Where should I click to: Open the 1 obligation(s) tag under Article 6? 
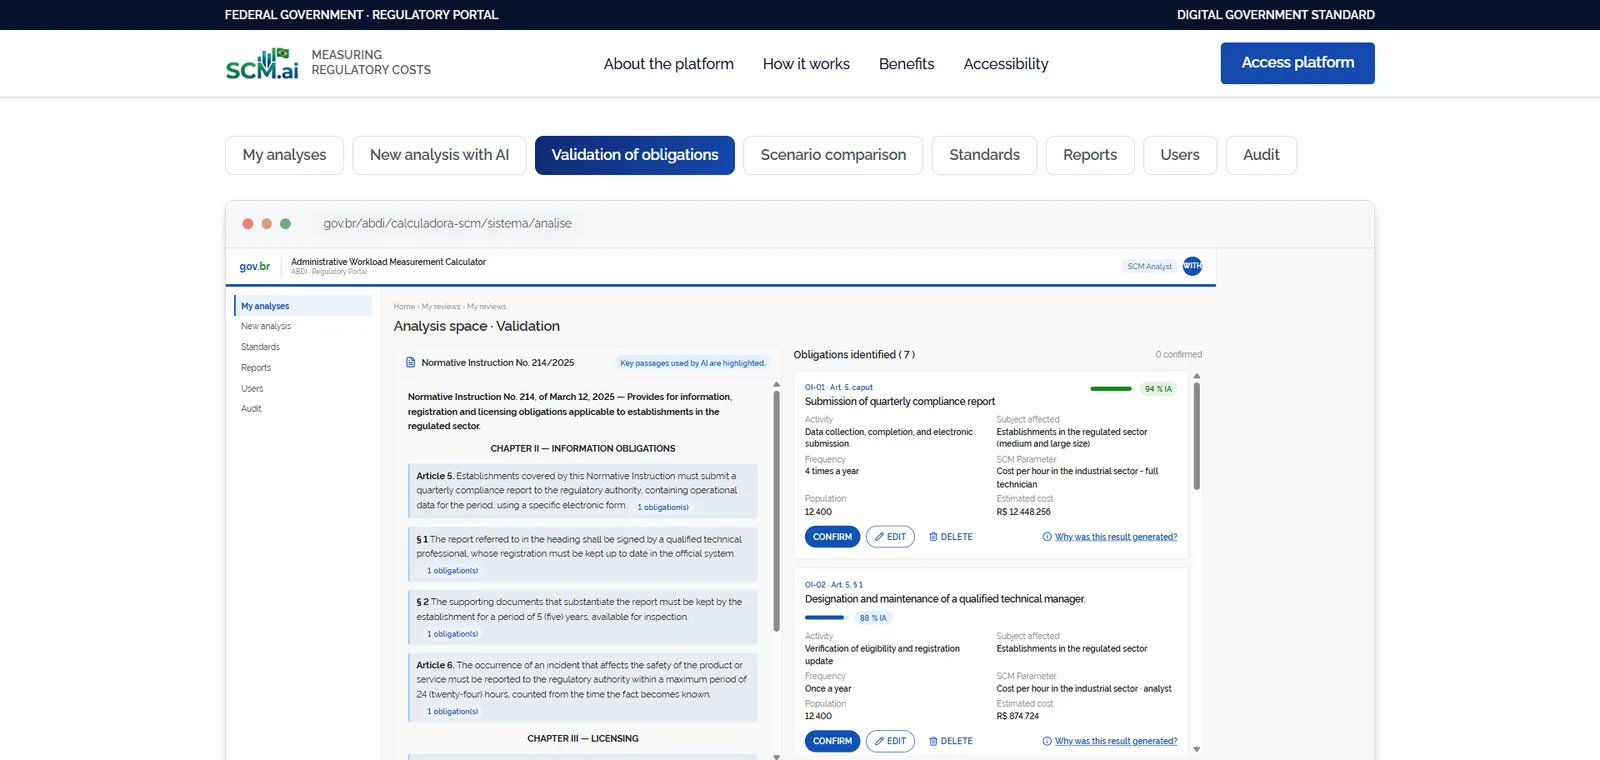pyautogui.click(x=452, y=712)
